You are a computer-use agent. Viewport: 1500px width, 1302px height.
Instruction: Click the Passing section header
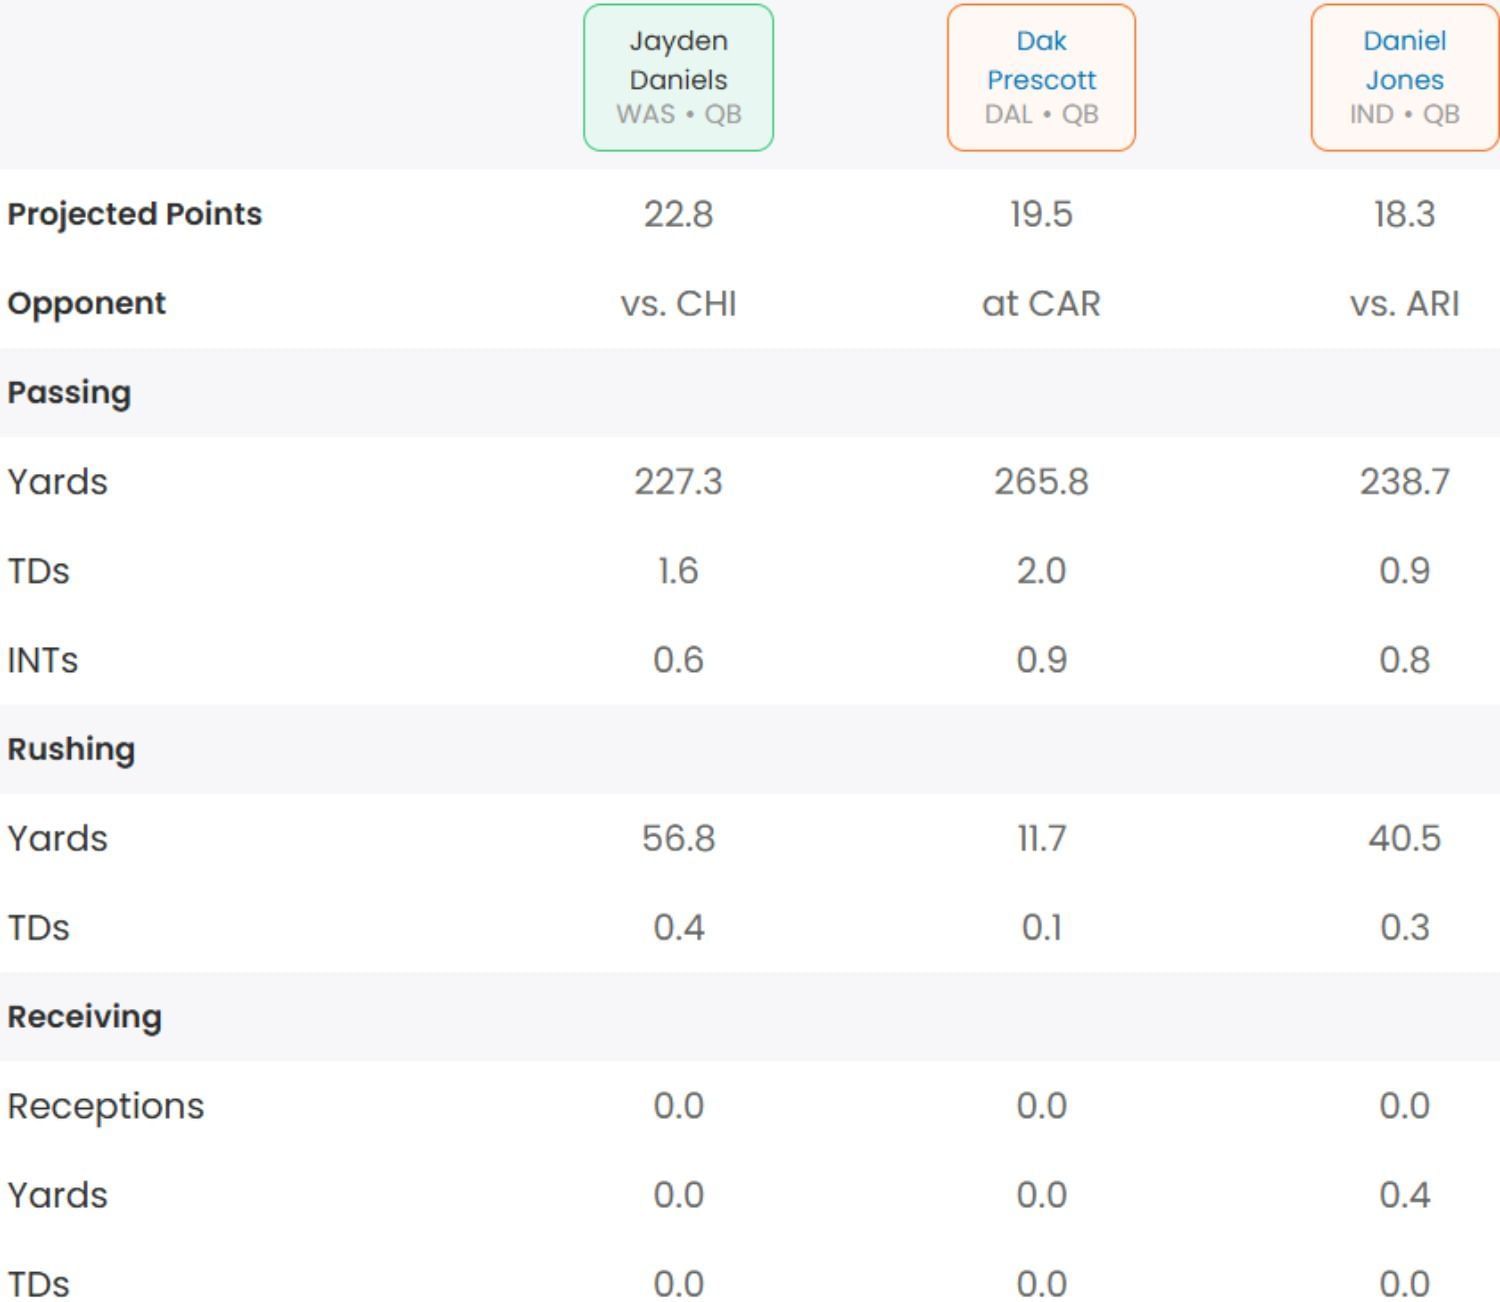coord(69,392)
